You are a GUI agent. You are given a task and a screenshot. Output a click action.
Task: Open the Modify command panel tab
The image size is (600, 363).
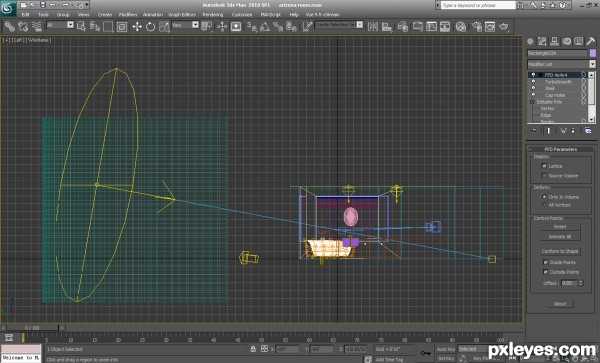(542, 41)
